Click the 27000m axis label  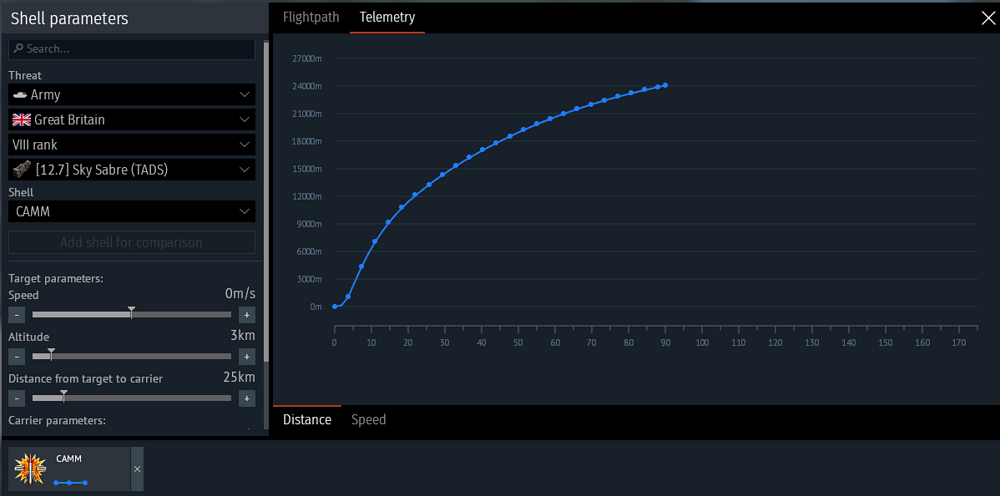[x=307, y=59]
